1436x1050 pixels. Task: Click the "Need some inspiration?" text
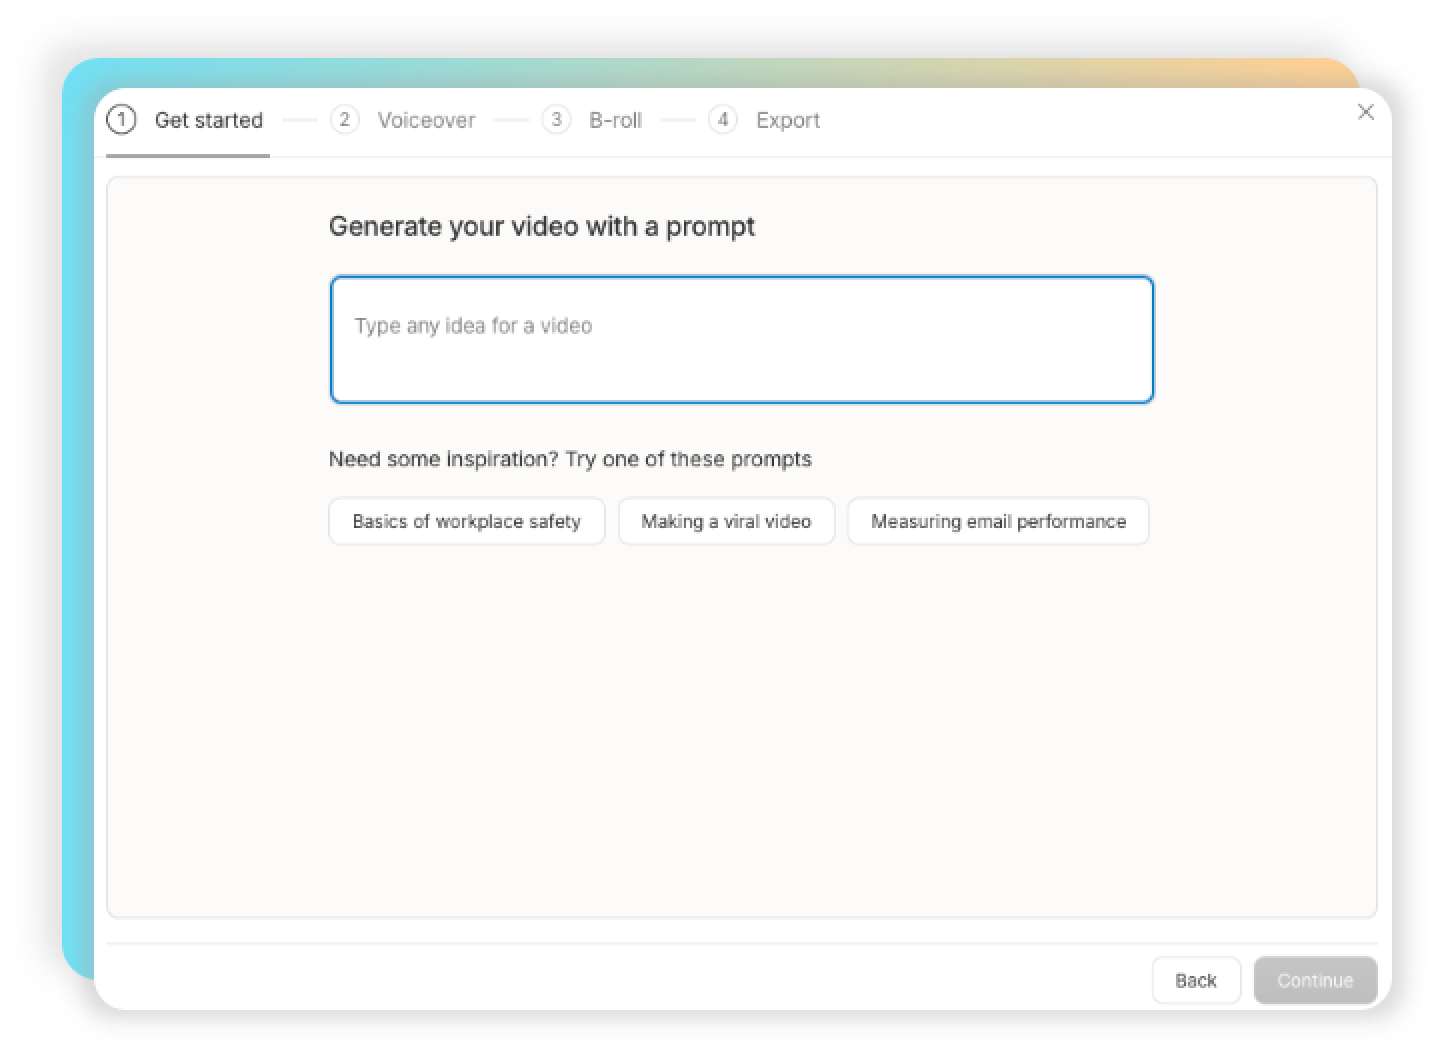click(x=570, y=459)
